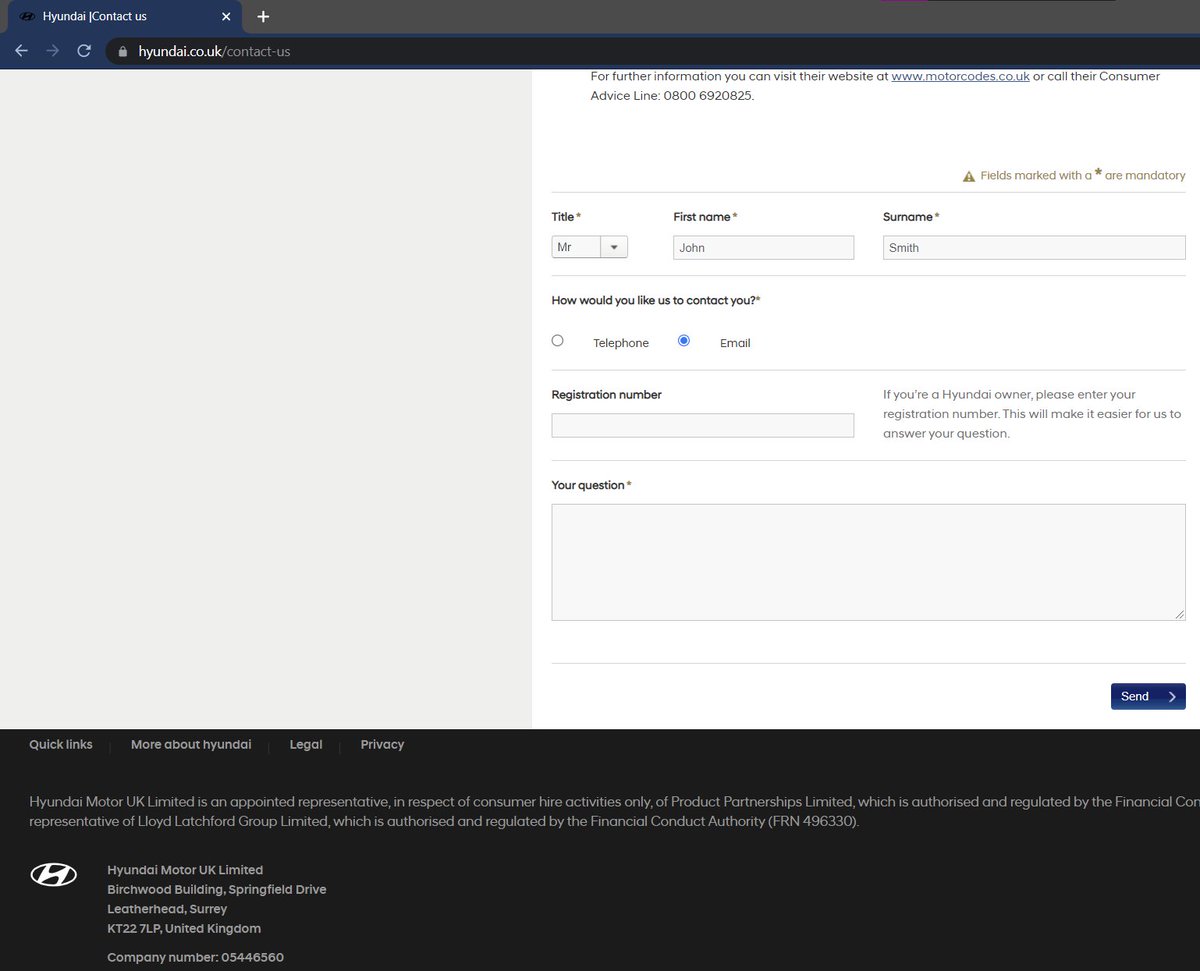Reload the Hyundai contact page
The height and width of the screenshot is (971, 1200).
tap(84, 50)
